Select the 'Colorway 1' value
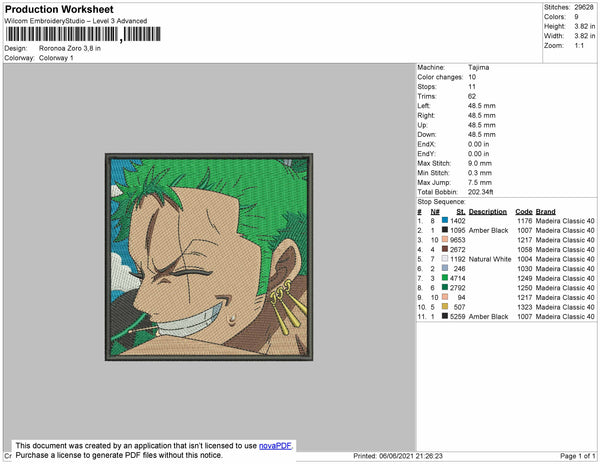The height and width of the screenshot is (464, 600). coord(56,58)
